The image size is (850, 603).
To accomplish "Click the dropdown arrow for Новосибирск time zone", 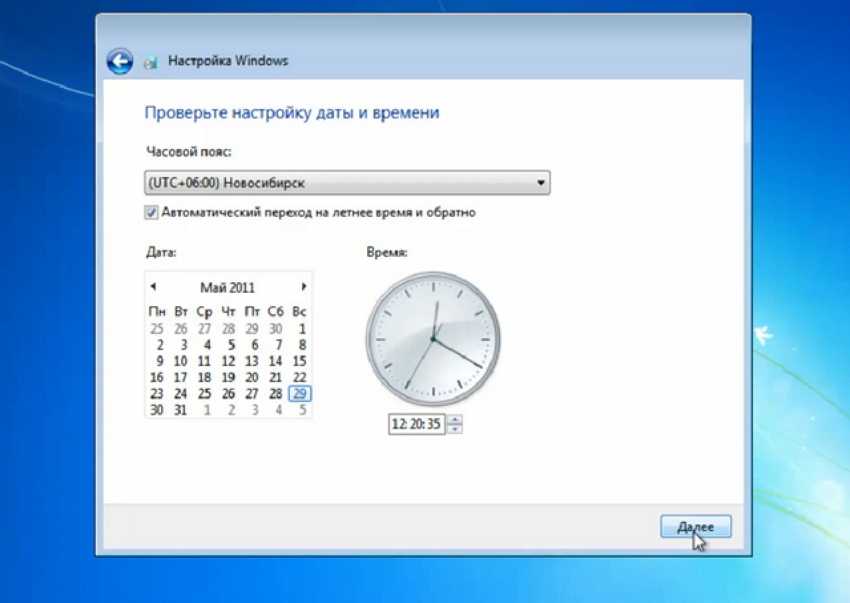I will point(540,183).
